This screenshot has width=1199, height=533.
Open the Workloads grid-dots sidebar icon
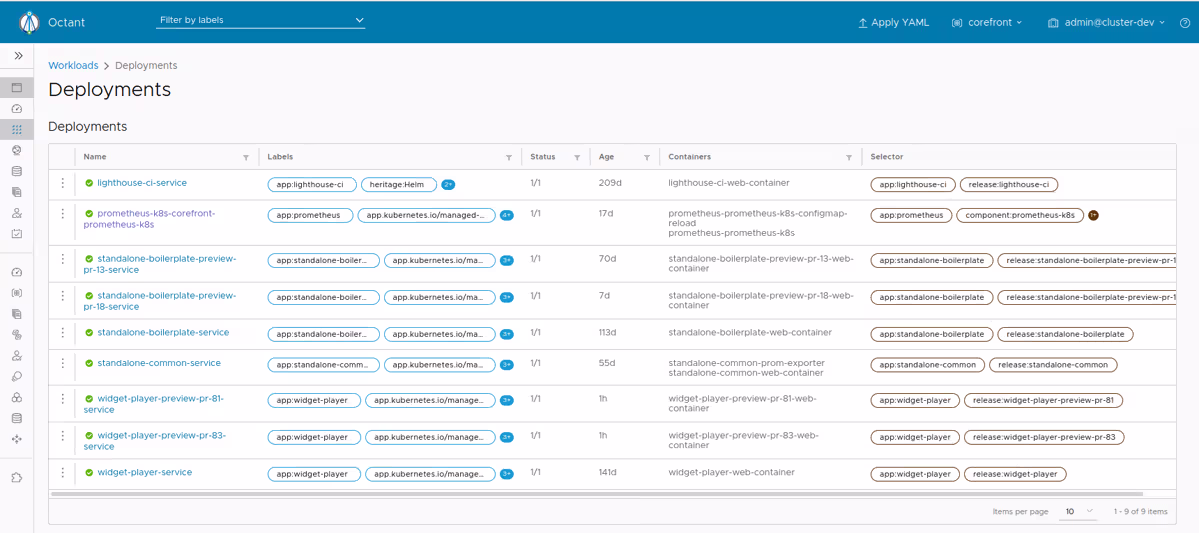(17, 130)
